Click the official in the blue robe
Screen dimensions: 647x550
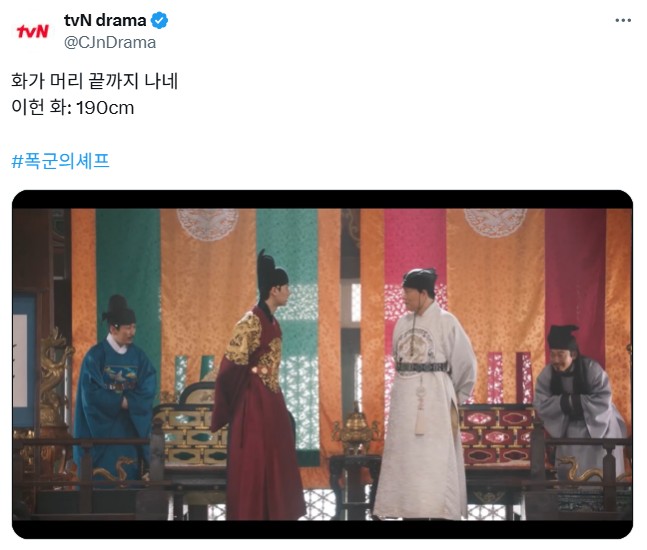pyautogui.click(x=116, y=388)
